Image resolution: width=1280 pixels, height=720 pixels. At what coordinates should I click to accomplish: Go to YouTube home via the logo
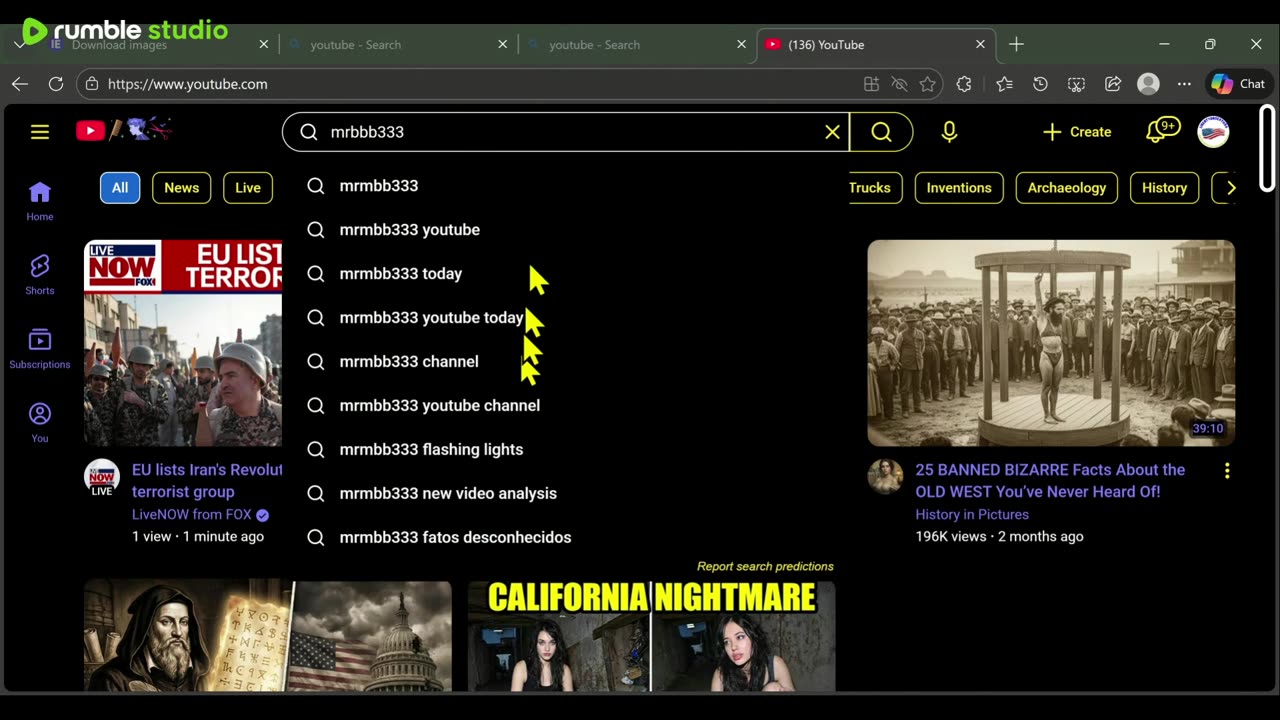(x=124, y=130)
